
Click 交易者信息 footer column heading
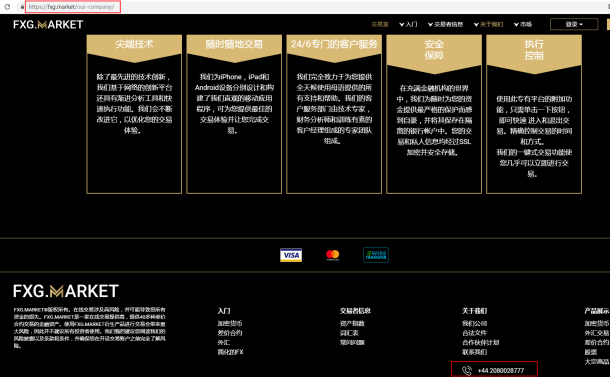[x=355, y=311]
